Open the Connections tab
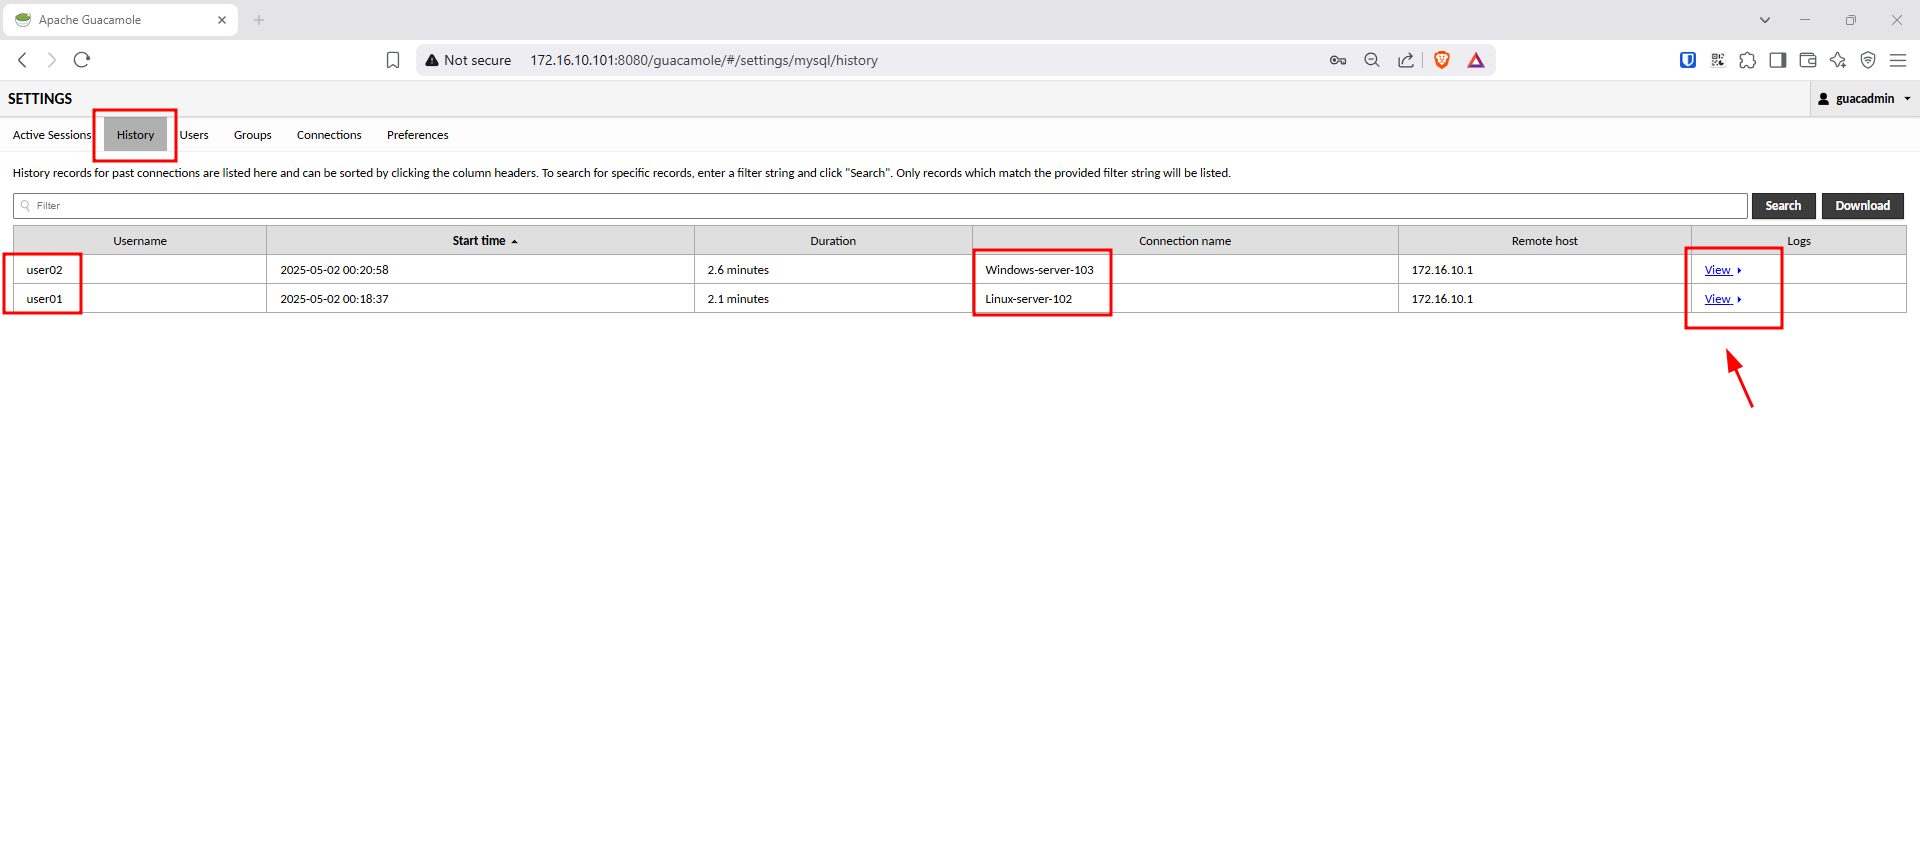Screen dimensions: 1920x865 [329, 135]
